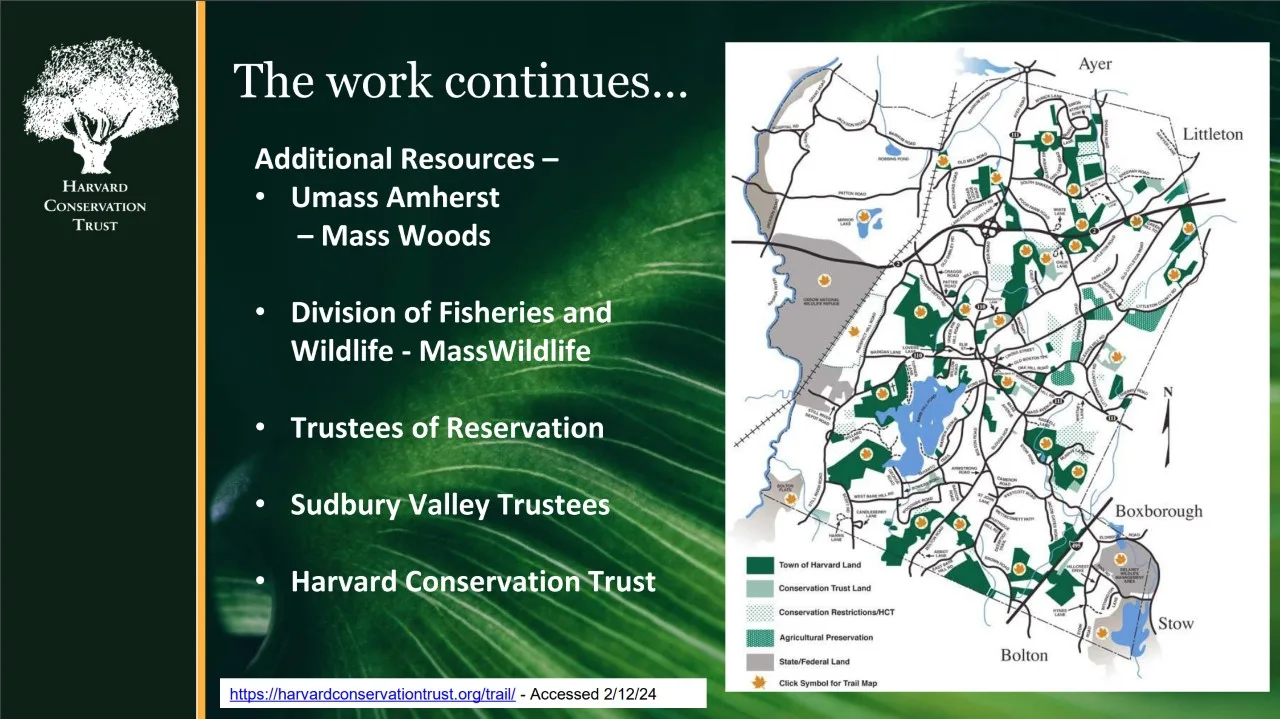Click the Ayer town label on map
The image size is (1280, 719).
click(1094, 64)
